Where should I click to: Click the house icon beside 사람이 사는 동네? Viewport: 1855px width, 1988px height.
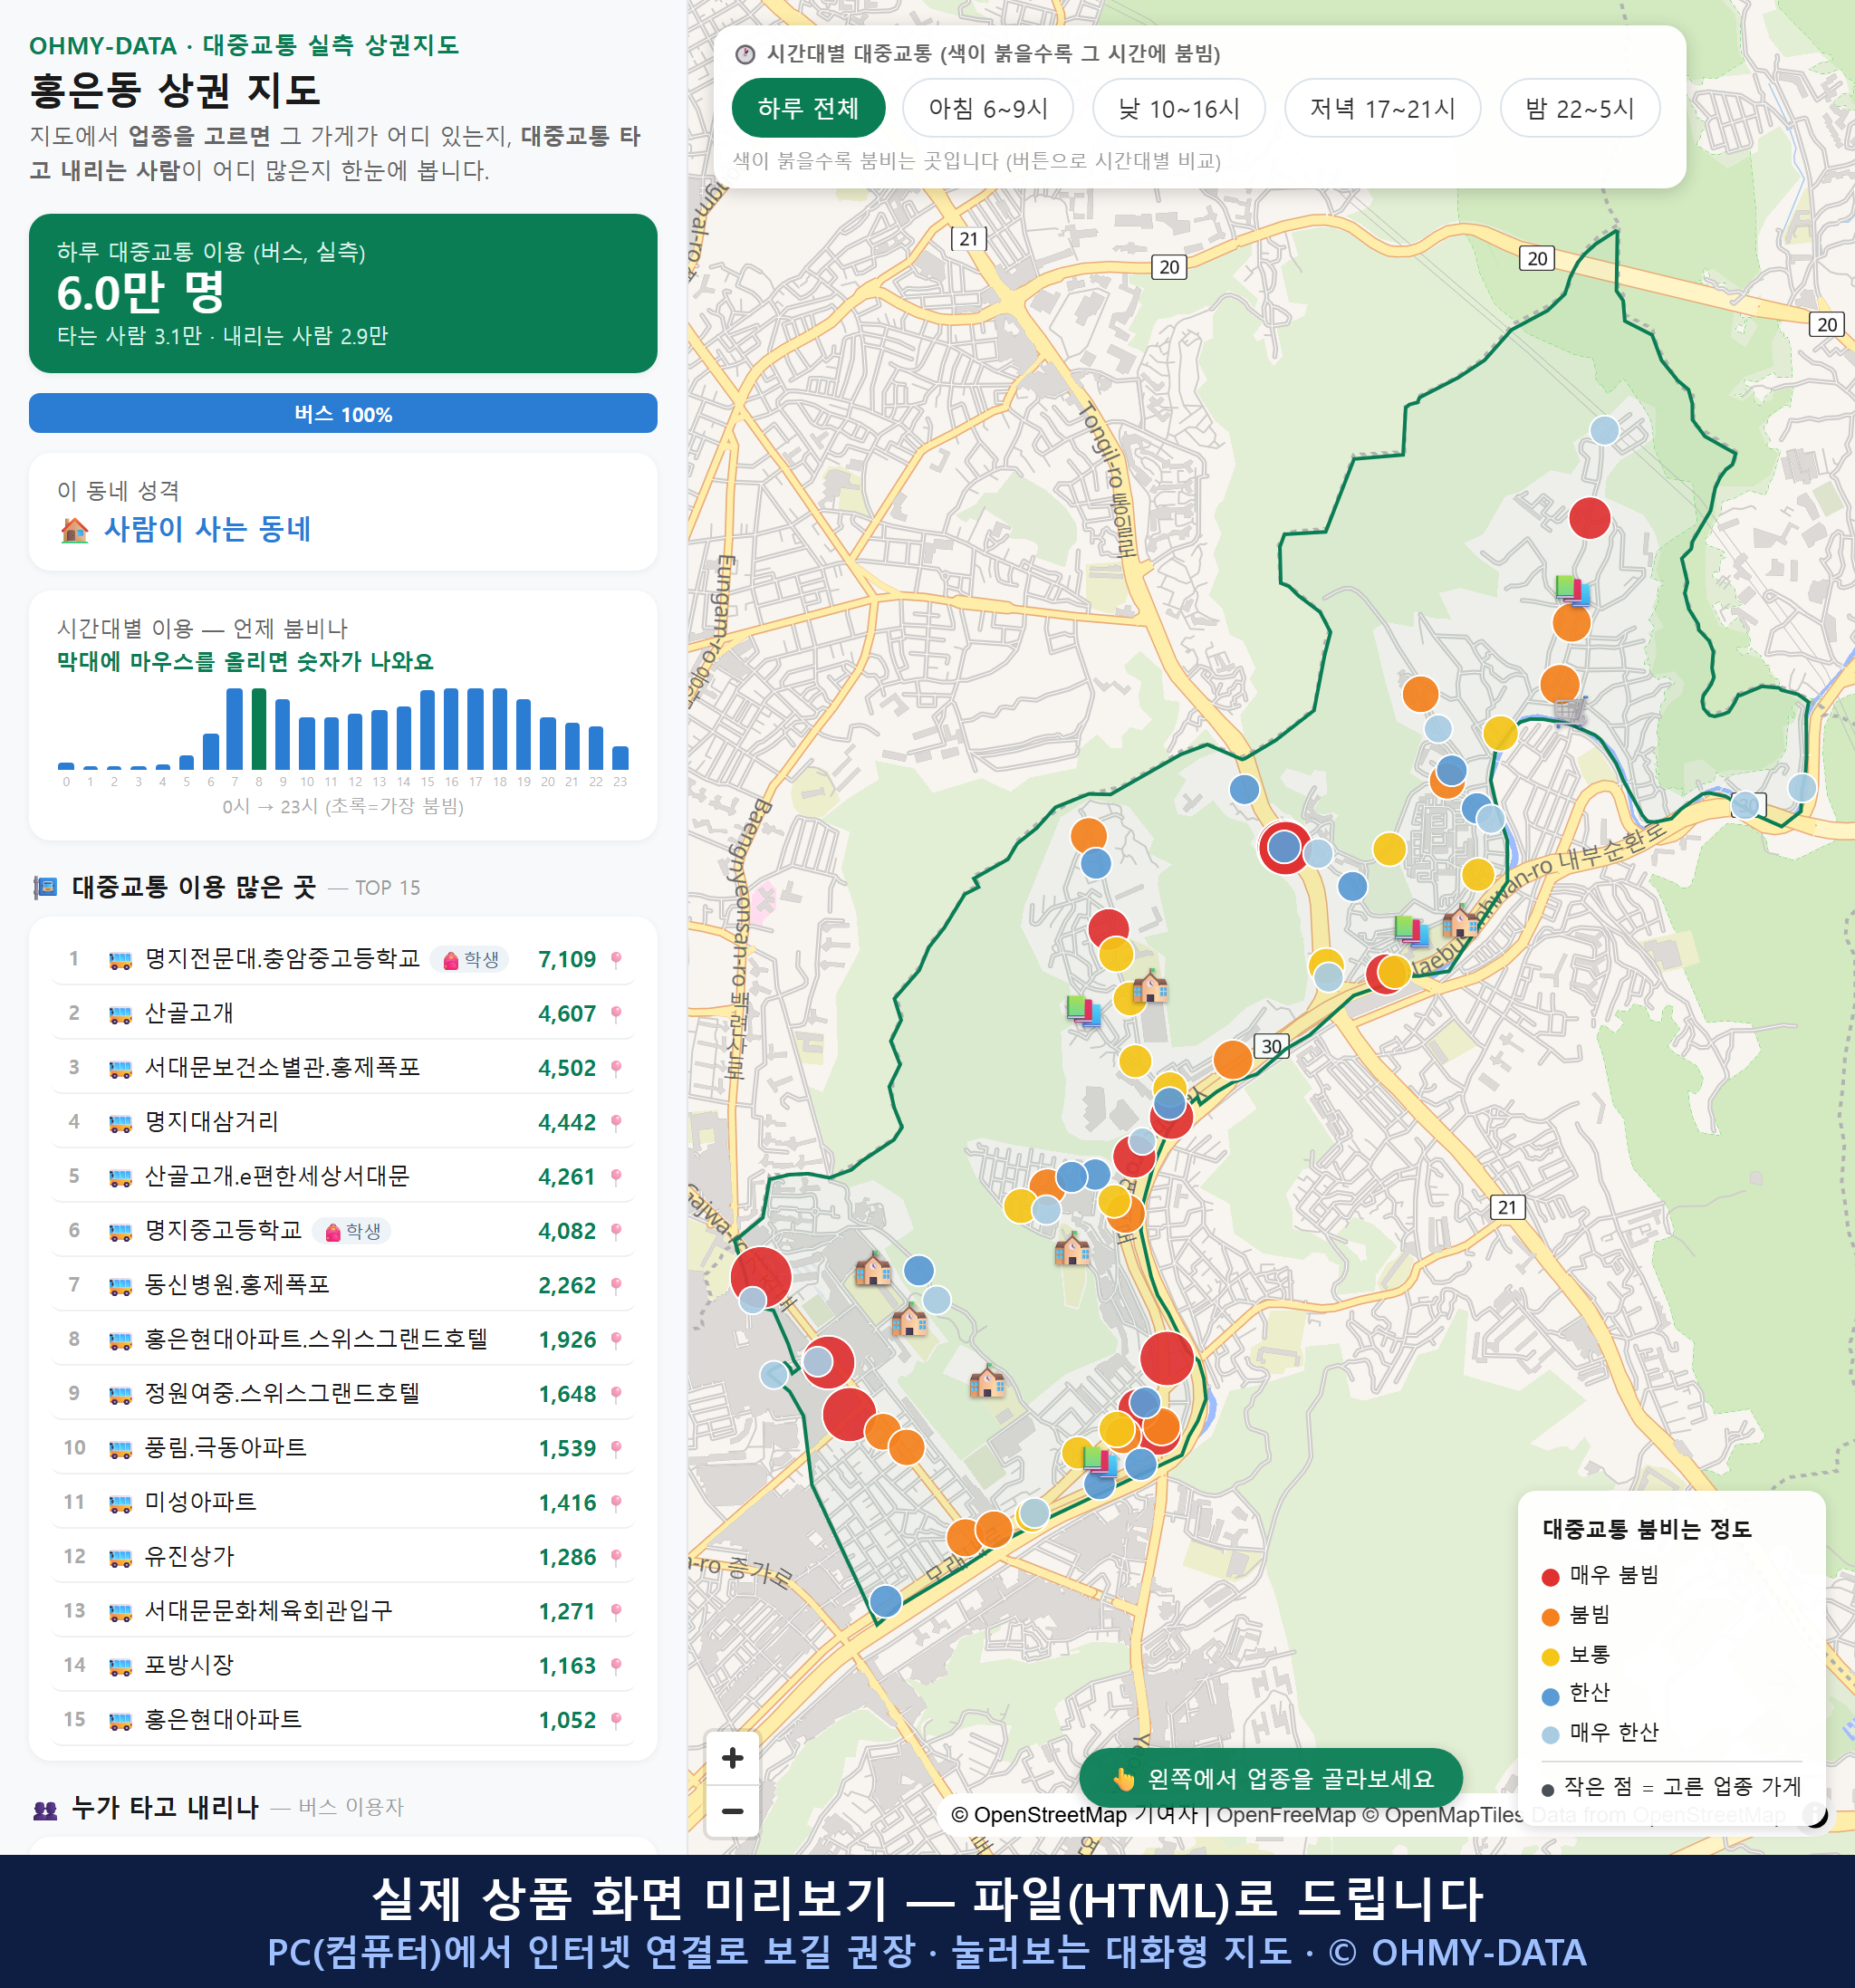(x=75, y=530)
